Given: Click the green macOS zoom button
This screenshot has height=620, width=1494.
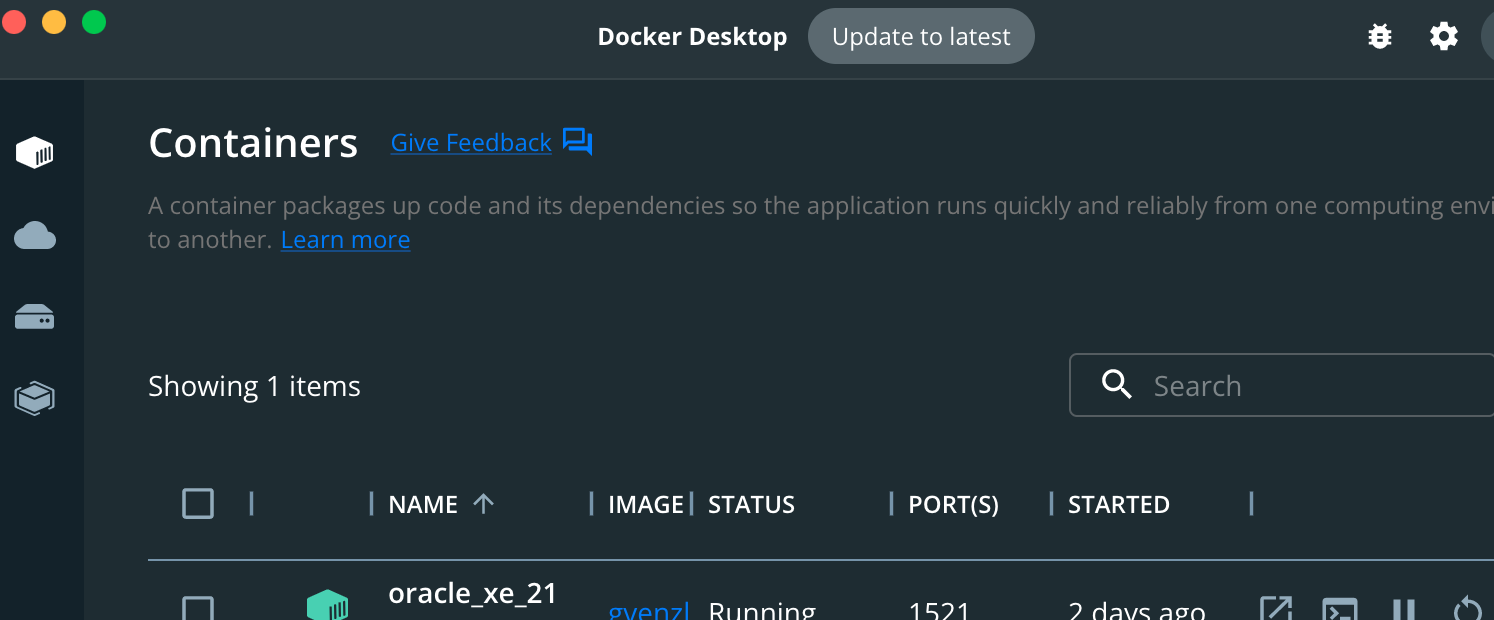Looking at the screenshot, I should pyautogui.click(x=94, y=21).
